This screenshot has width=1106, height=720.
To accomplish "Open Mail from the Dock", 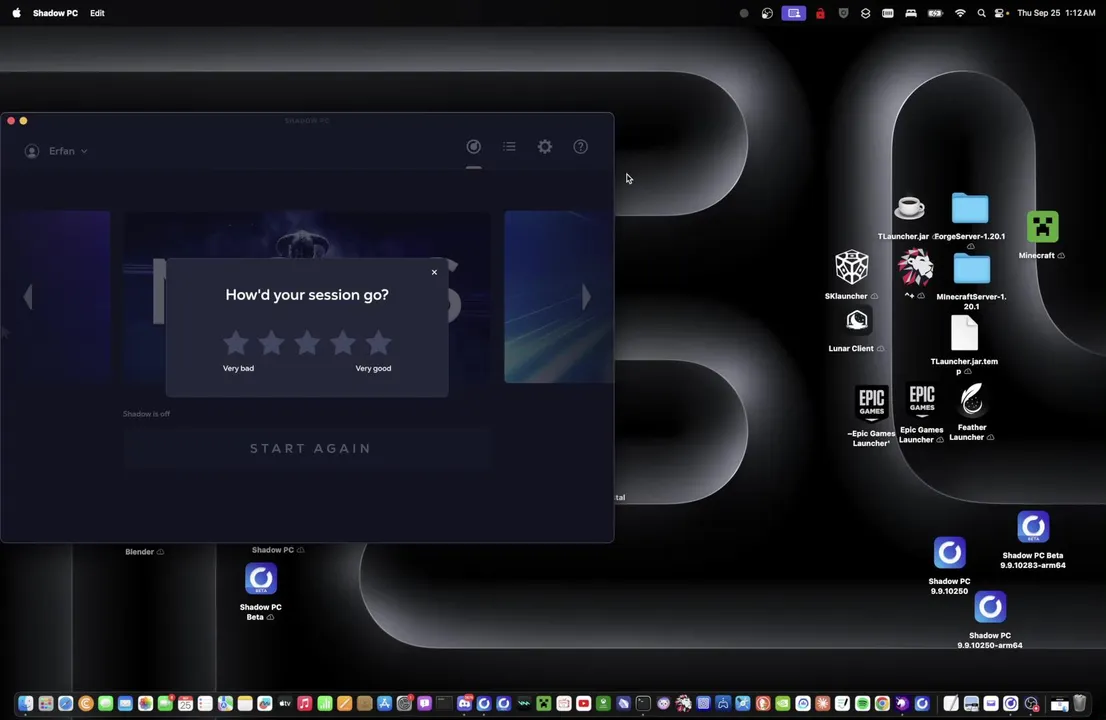I will click(x=126, y=703).
